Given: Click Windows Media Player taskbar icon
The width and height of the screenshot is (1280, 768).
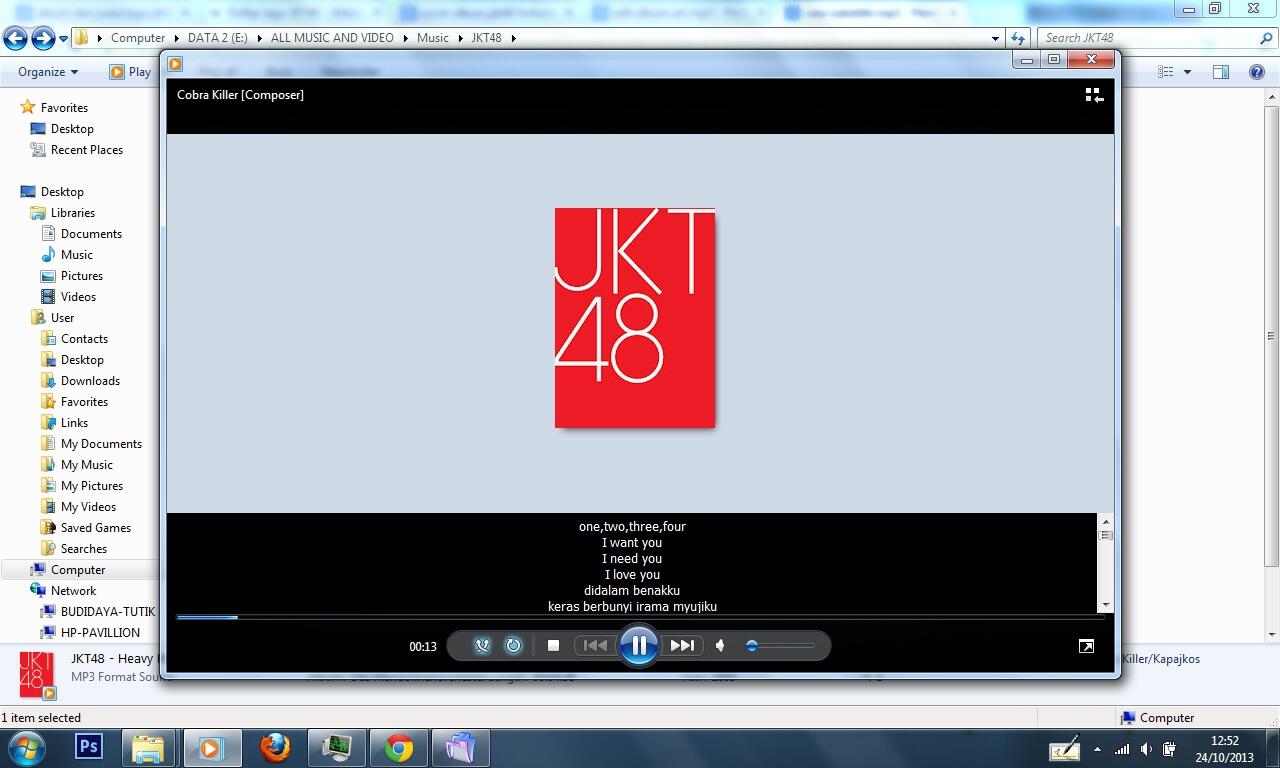Looking at the screenshot, I should coord(211,747).
